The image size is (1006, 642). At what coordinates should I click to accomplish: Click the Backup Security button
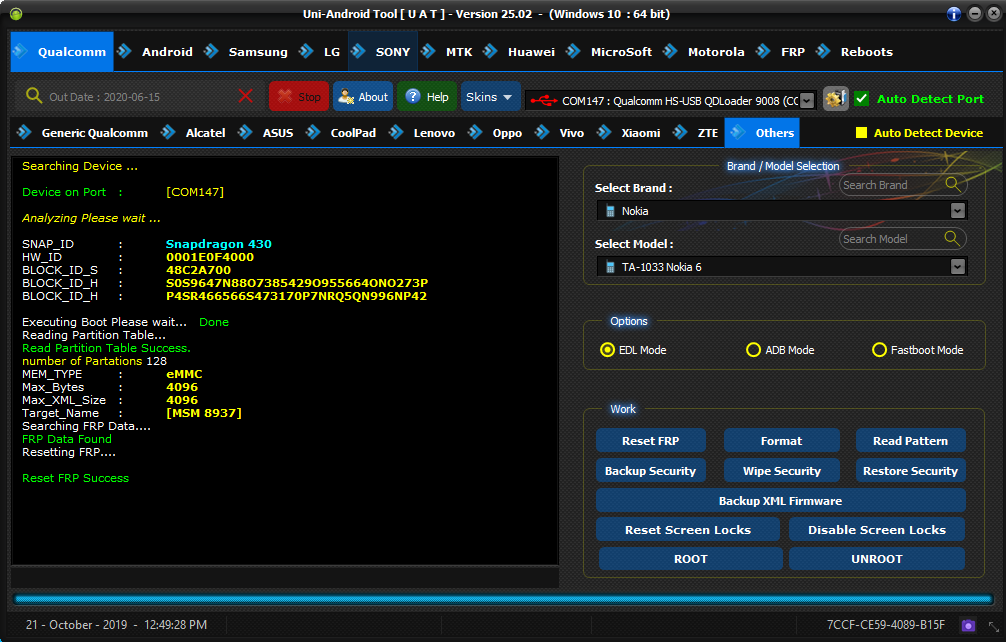(651, 471)
